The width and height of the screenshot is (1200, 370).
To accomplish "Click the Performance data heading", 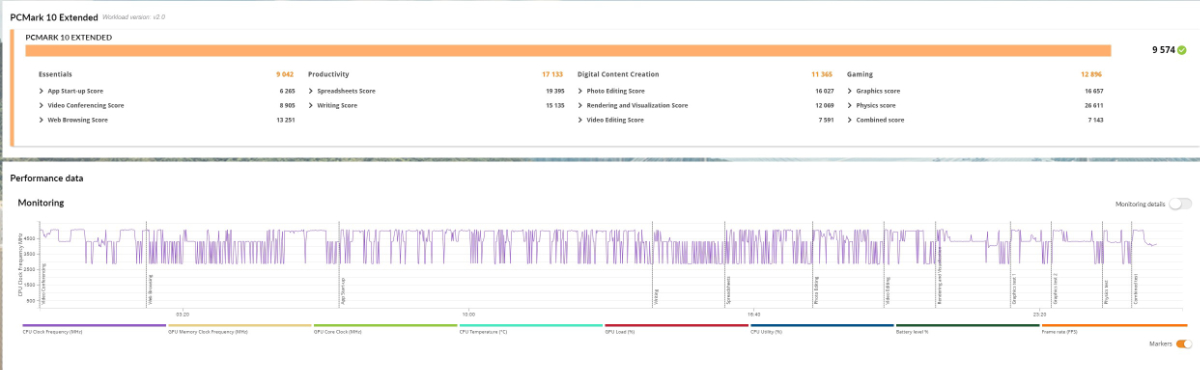I will (46, 178).
